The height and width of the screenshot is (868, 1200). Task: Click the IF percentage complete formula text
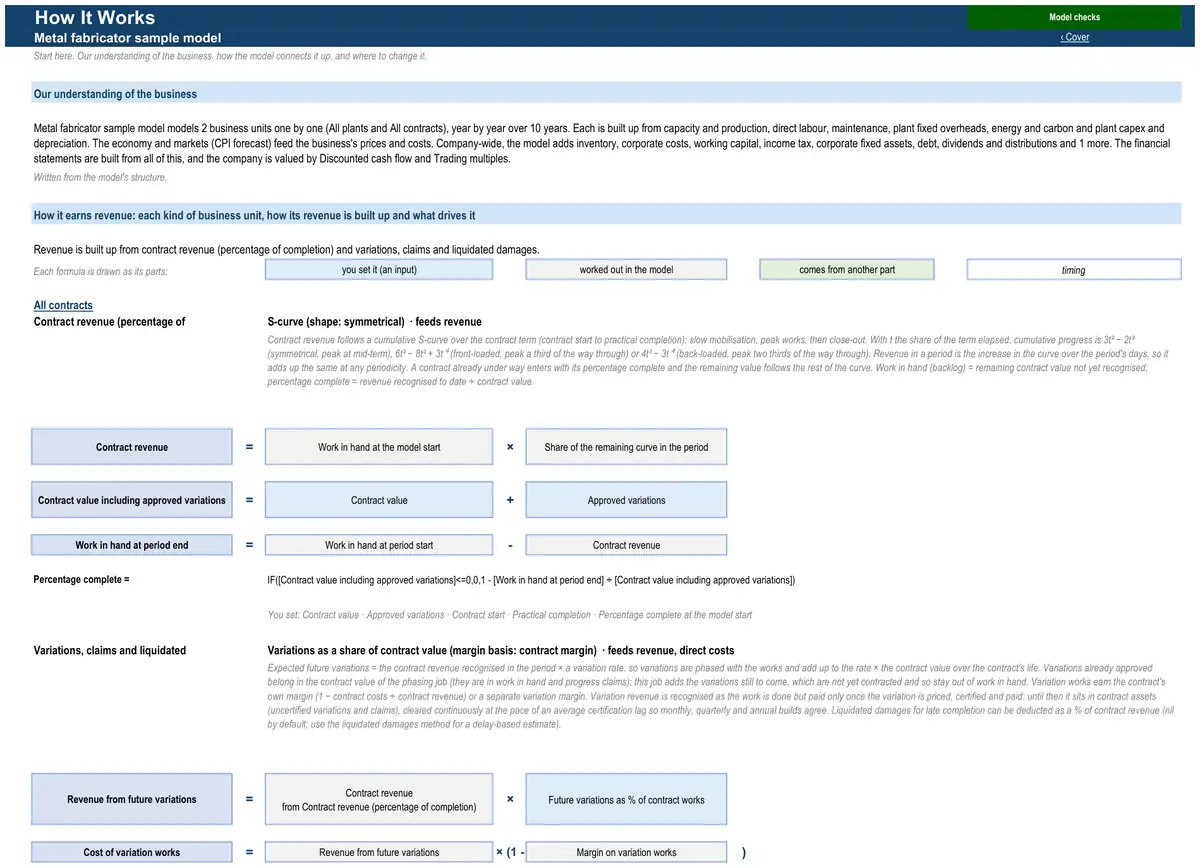[531, 580]
